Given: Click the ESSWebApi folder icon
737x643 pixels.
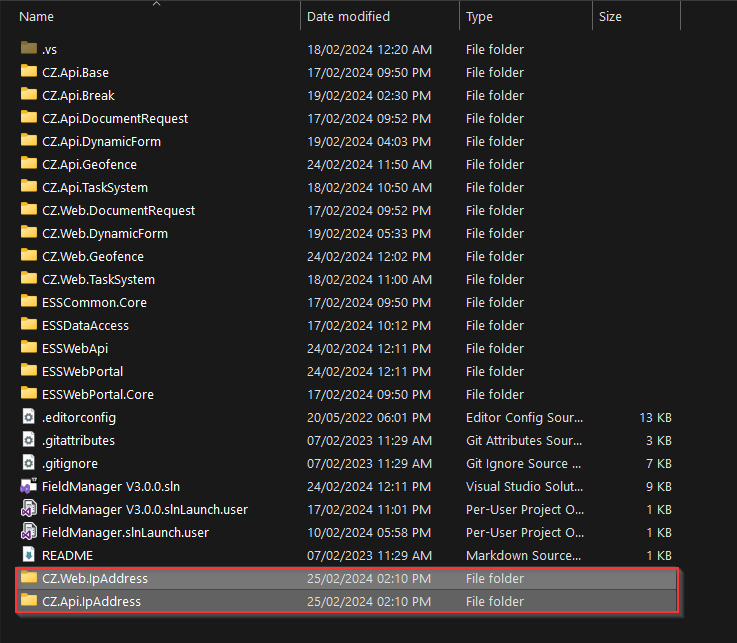Looking at the screenshot, I should pos(29,347).
